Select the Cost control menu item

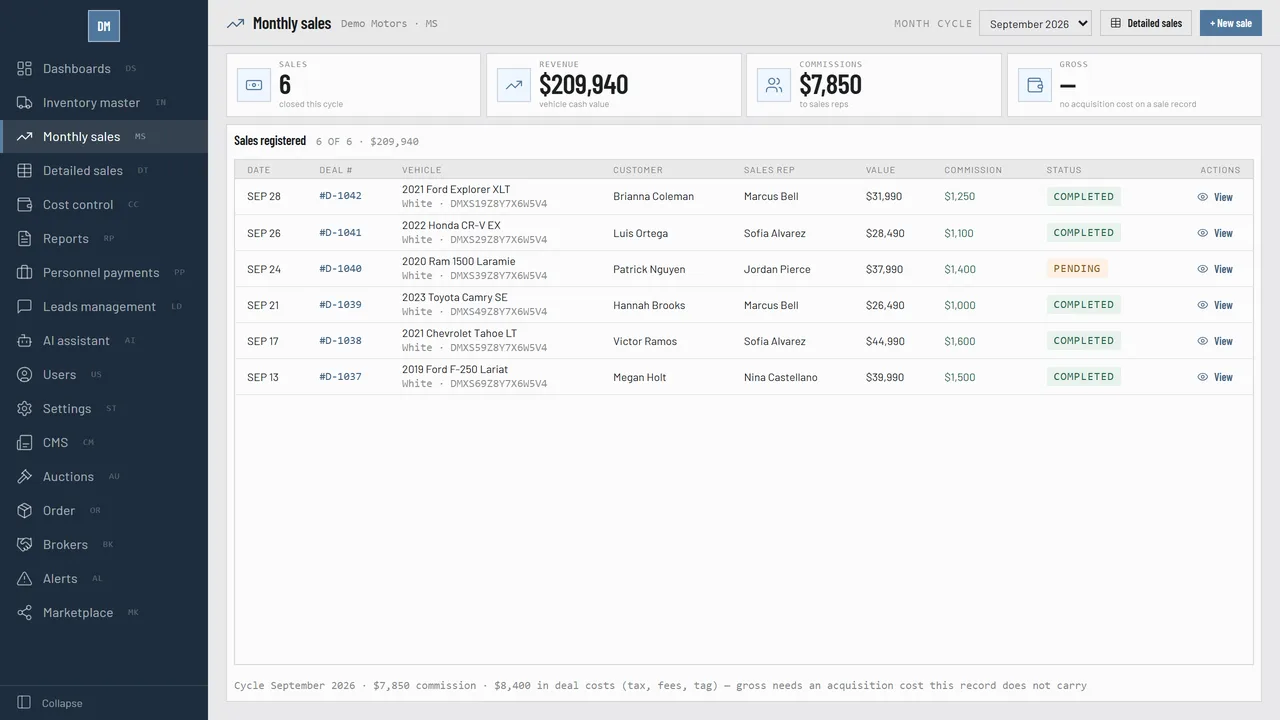tap(104, 204)
